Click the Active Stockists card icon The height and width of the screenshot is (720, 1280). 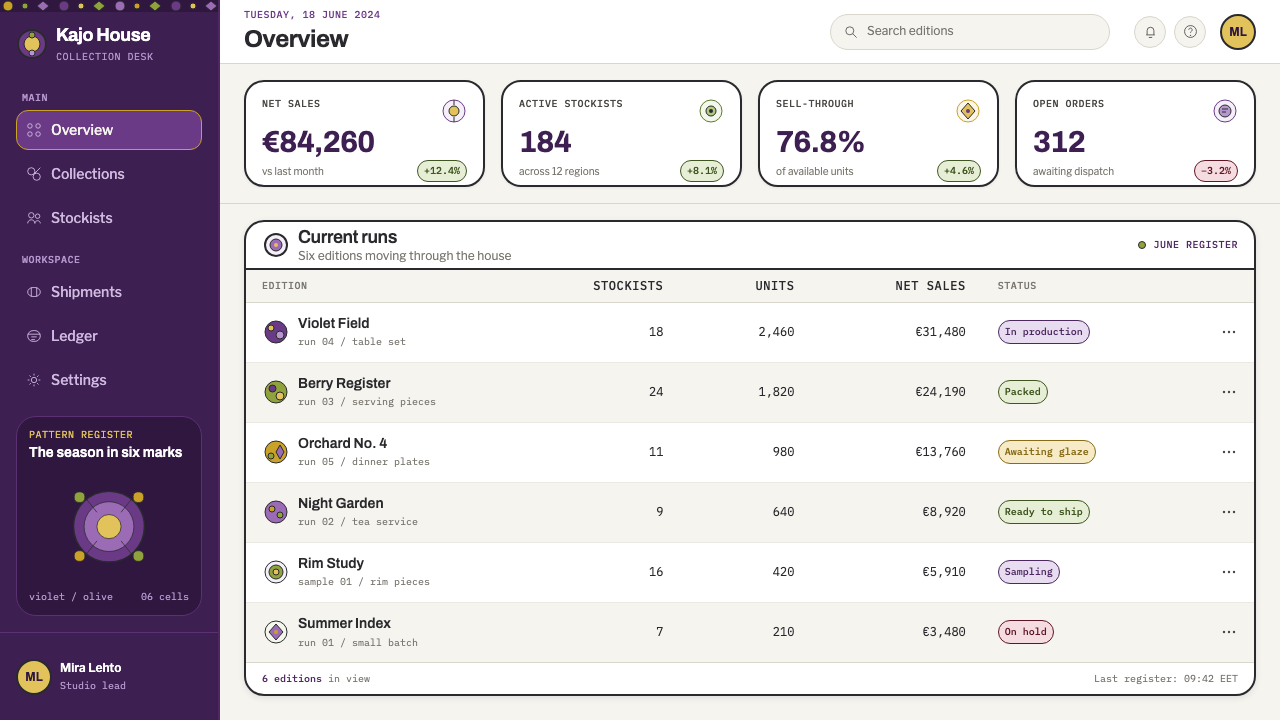(711, 111)
